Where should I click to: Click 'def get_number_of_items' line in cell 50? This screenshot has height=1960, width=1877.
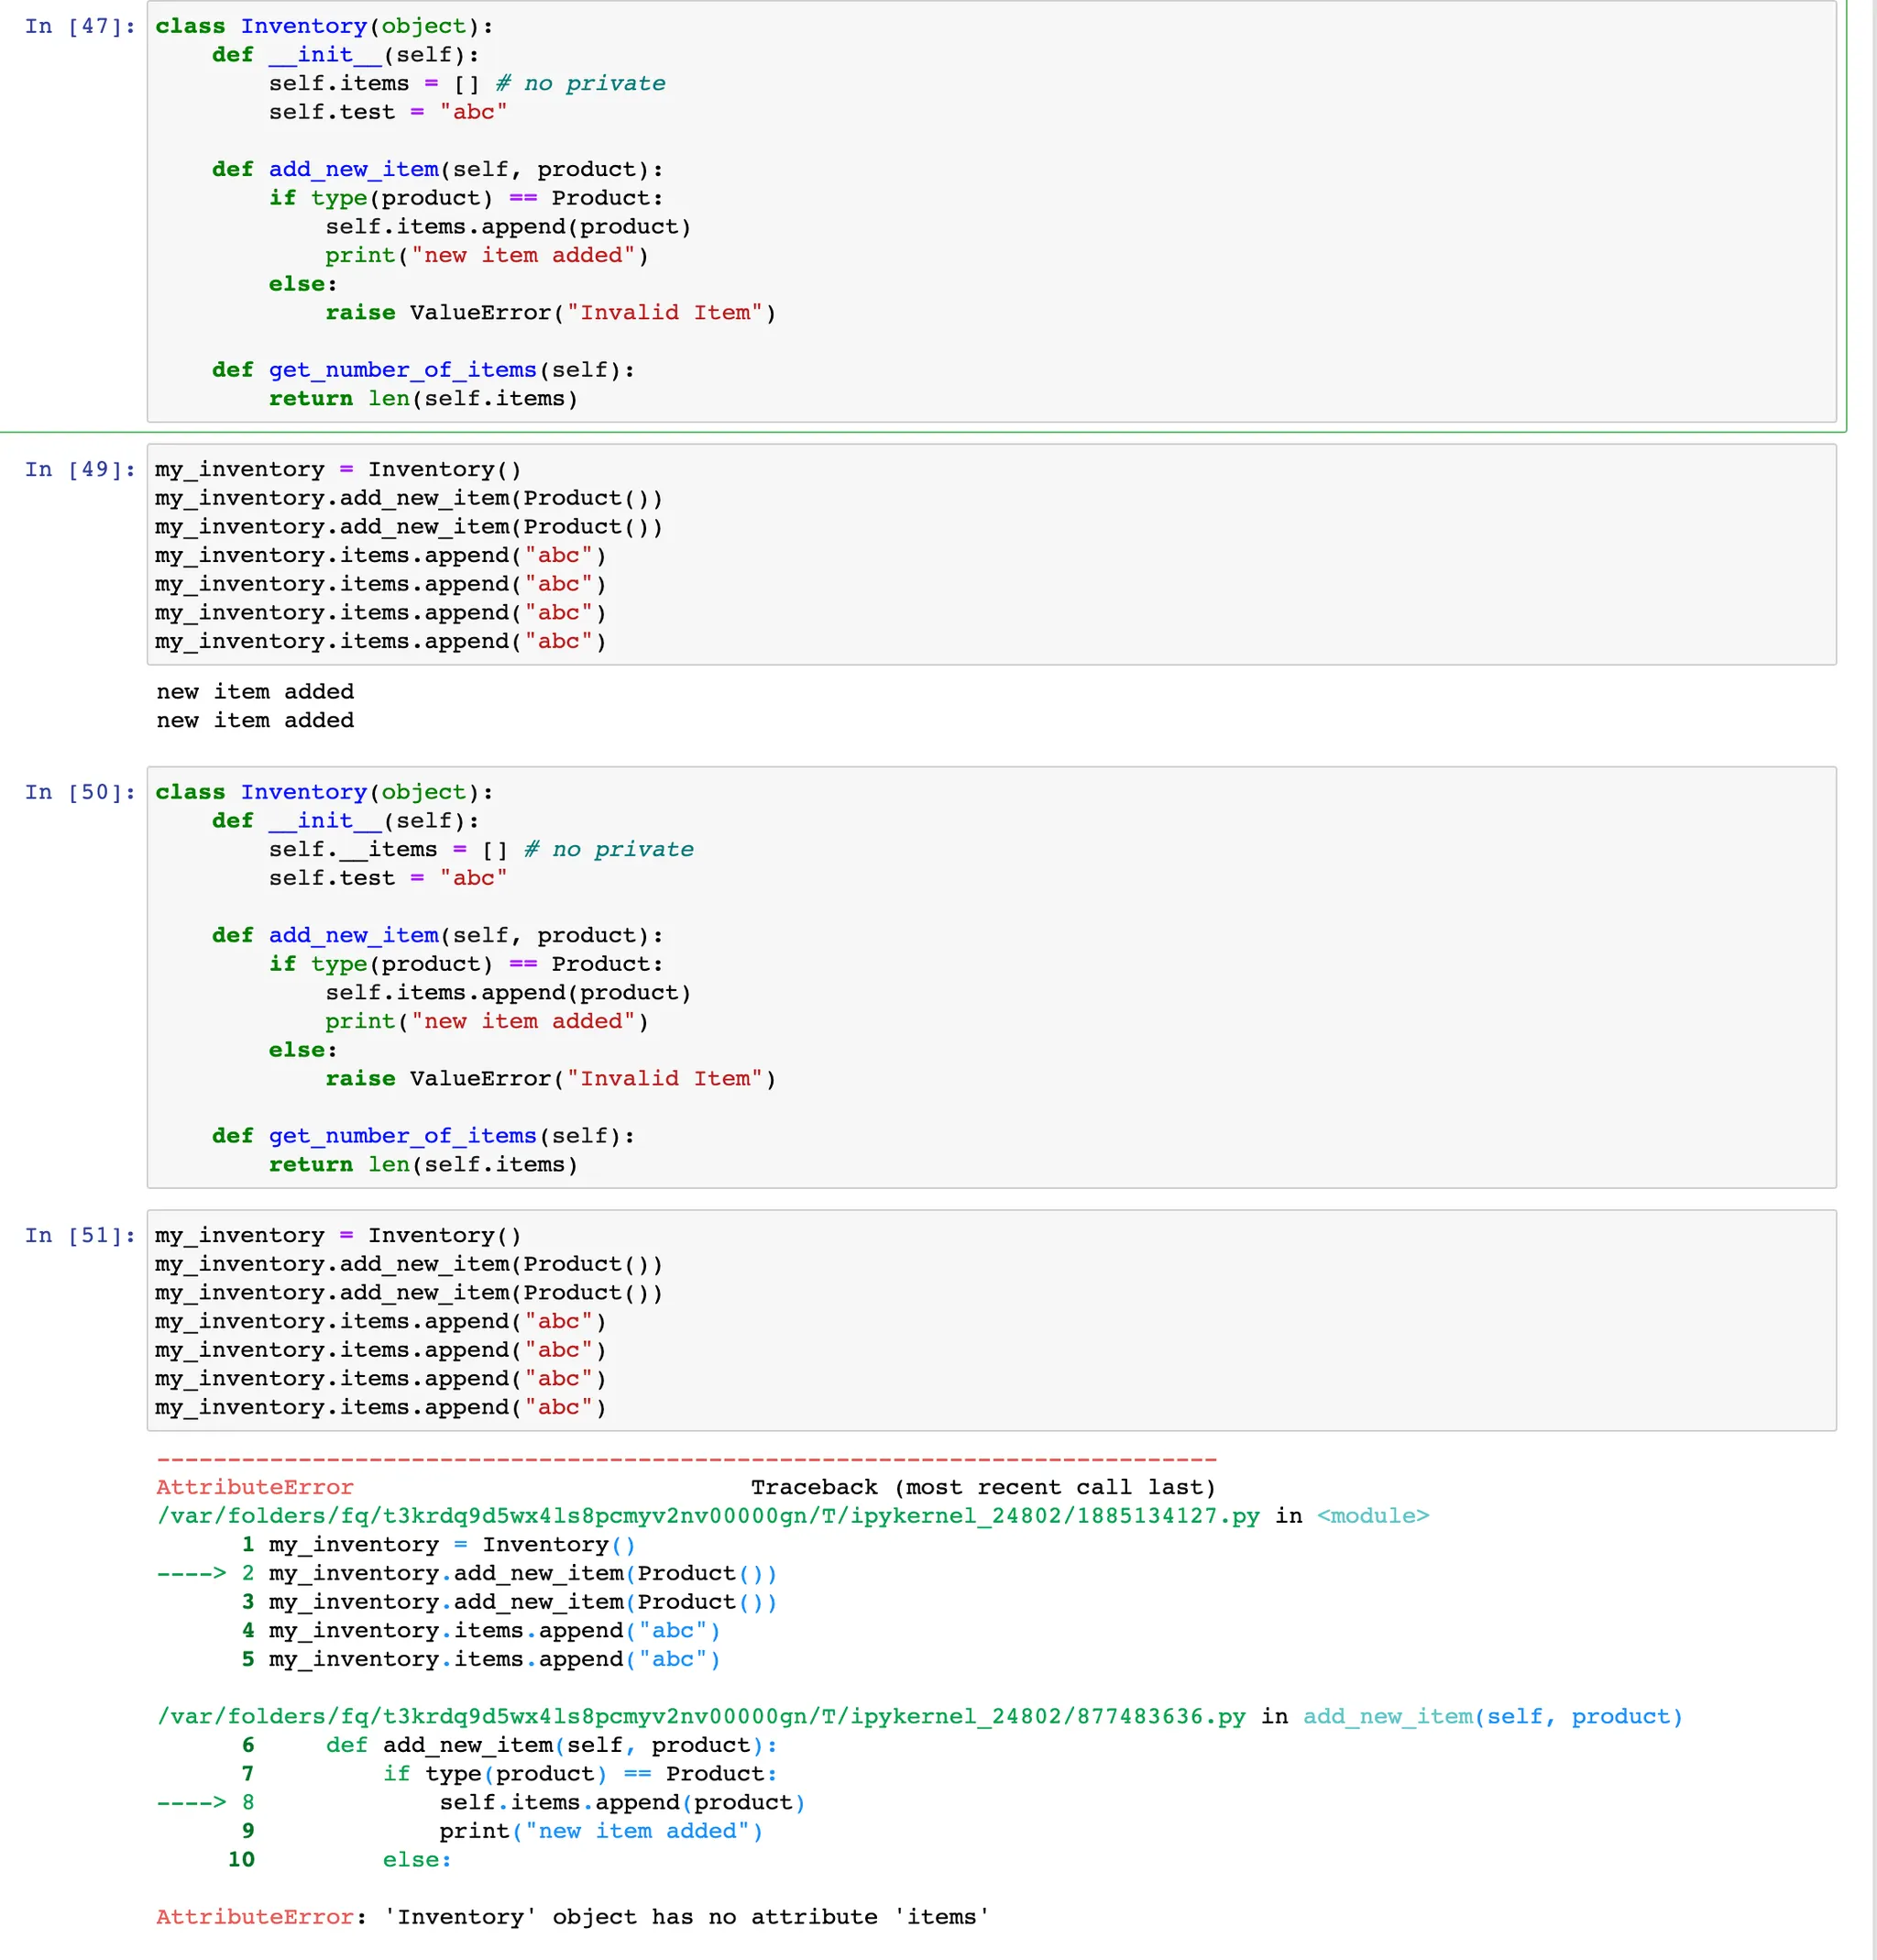[423, 1136]
